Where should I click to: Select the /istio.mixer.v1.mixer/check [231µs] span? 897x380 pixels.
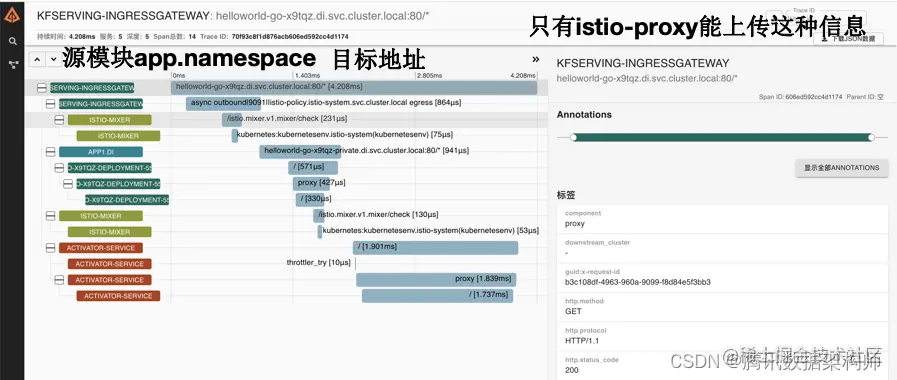tap(232, 119)
